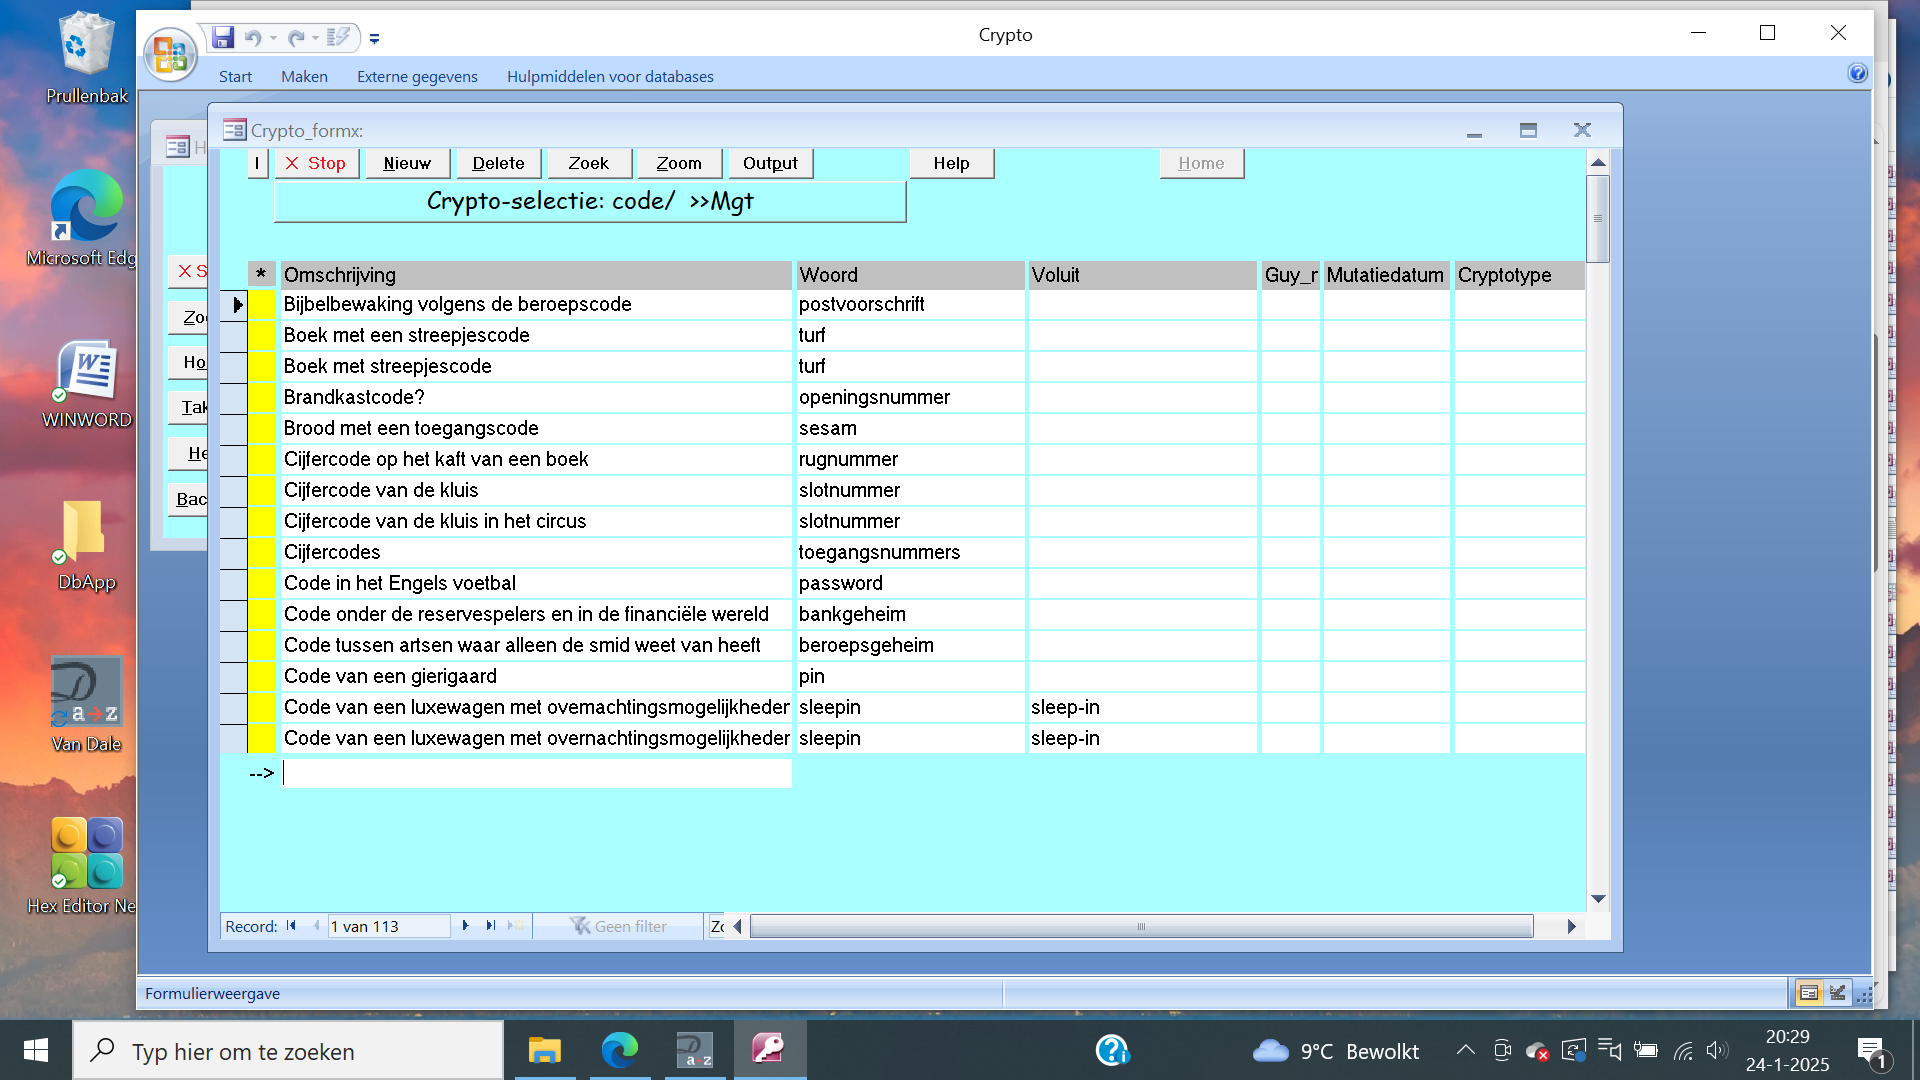Open File Explorer from the taskbar

pyautogui.click(x=545, y=1050)
